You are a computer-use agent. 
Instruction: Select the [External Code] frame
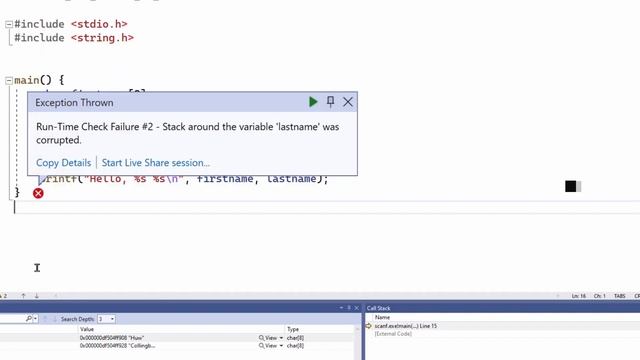(393, 334)
